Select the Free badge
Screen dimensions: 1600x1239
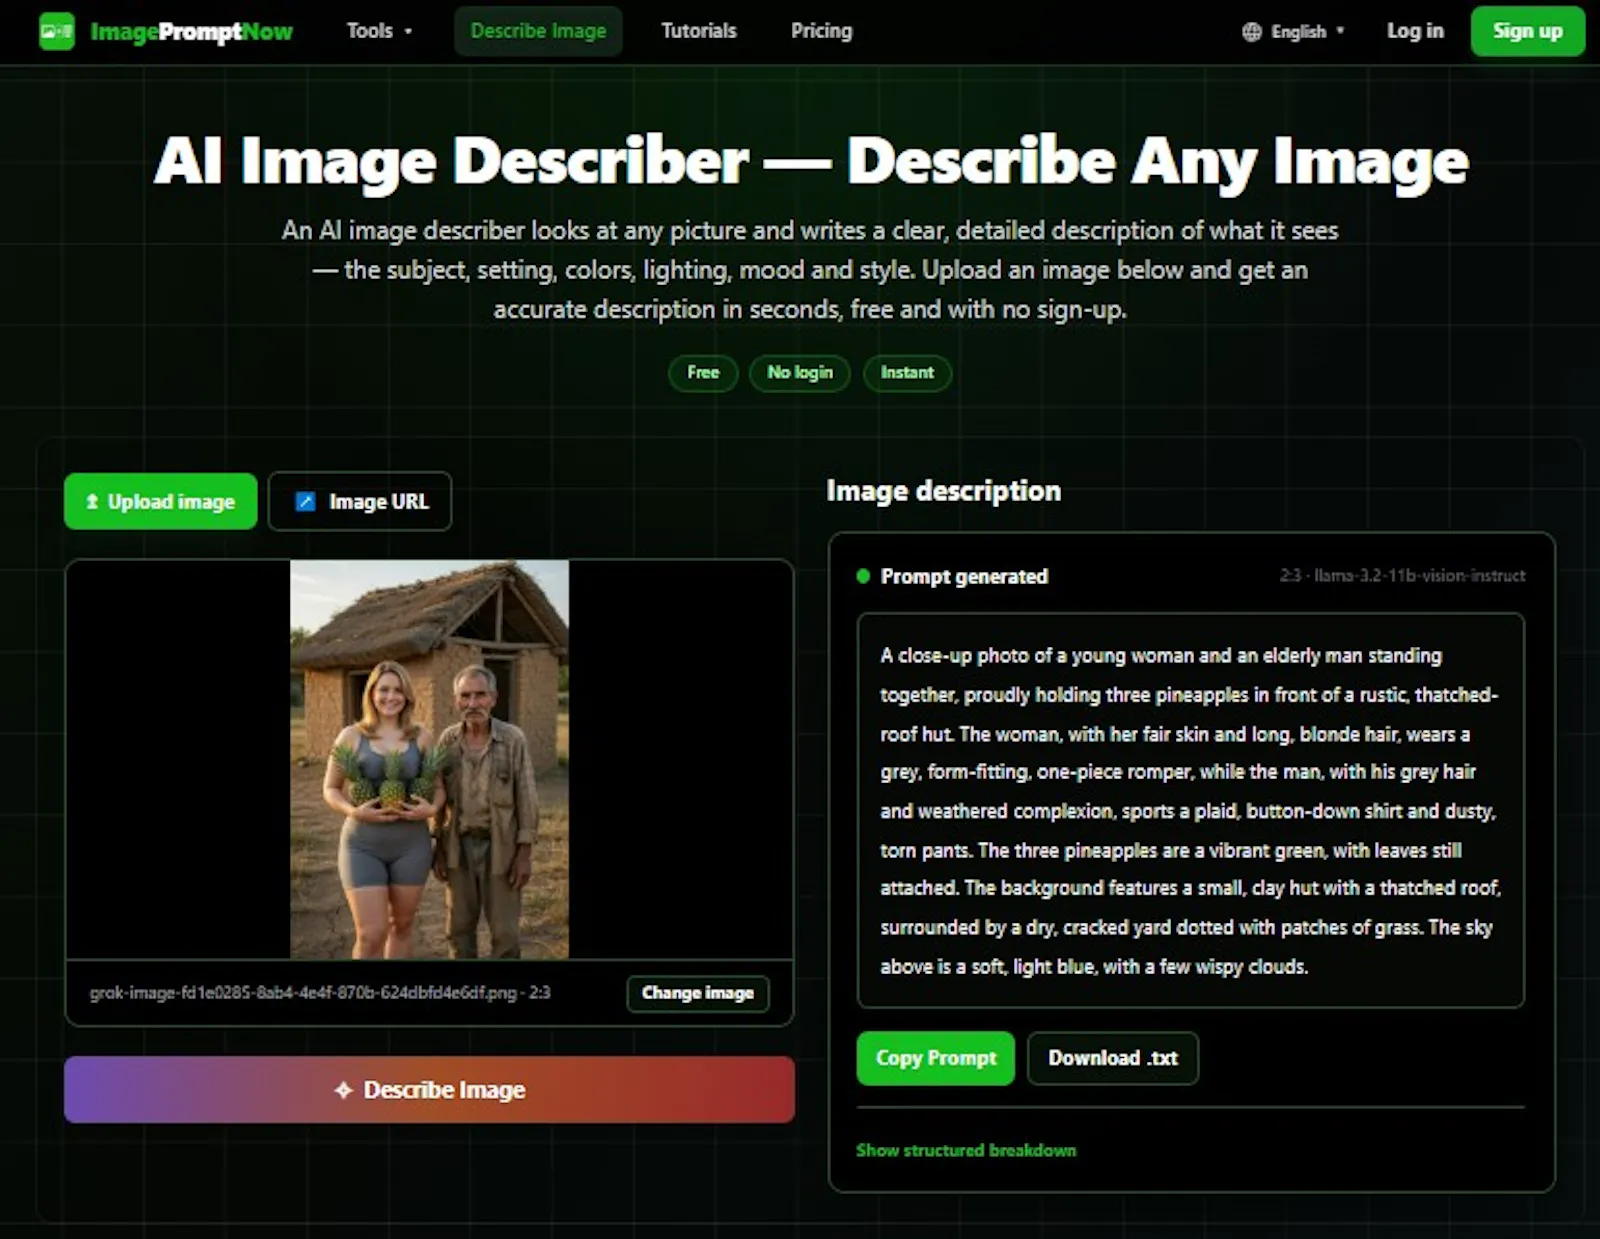pyautogui.click(x=703, y=372)
